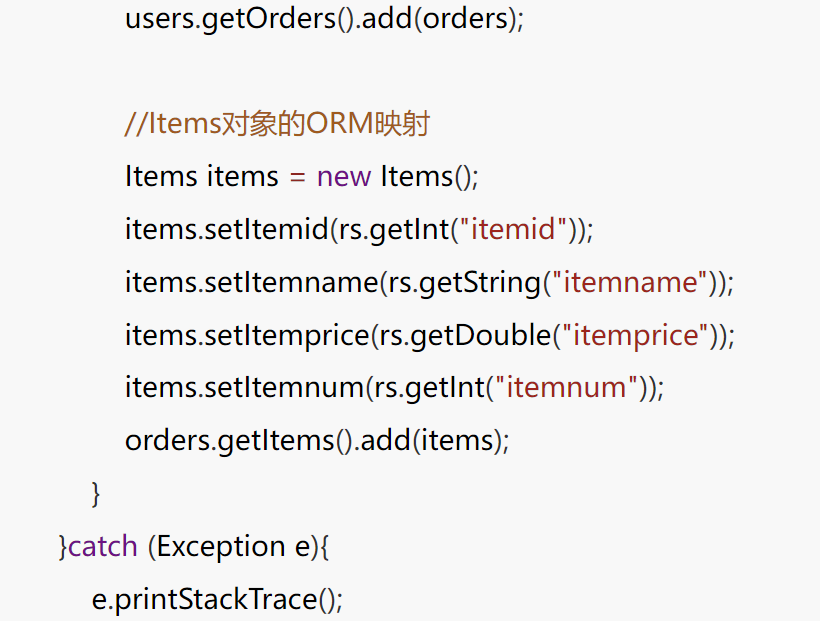Click the orange Items ORM comment line
Screen dimensions: 820x621
pos(277,124)
